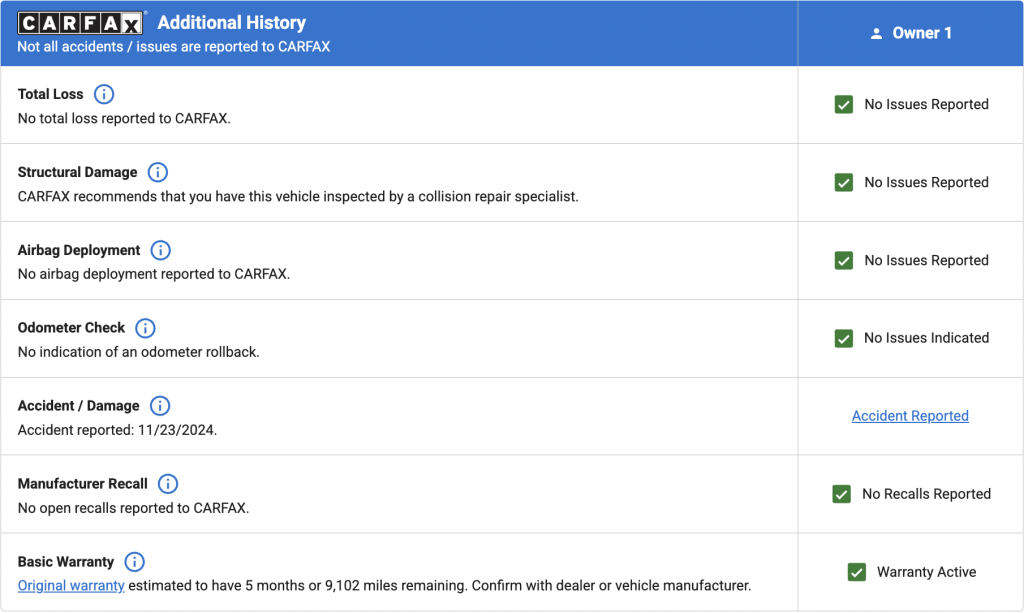Click the Additional History heading
Screen dimensions: 1024x613
coord(232,22)
